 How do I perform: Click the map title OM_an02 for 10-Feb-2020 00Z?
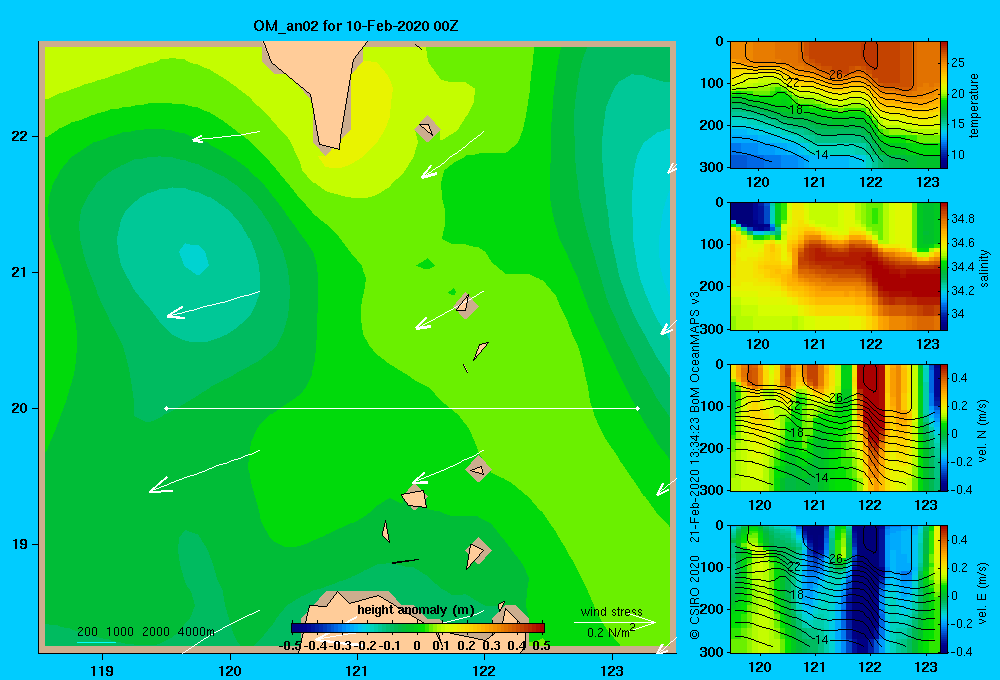click(356, 26)
